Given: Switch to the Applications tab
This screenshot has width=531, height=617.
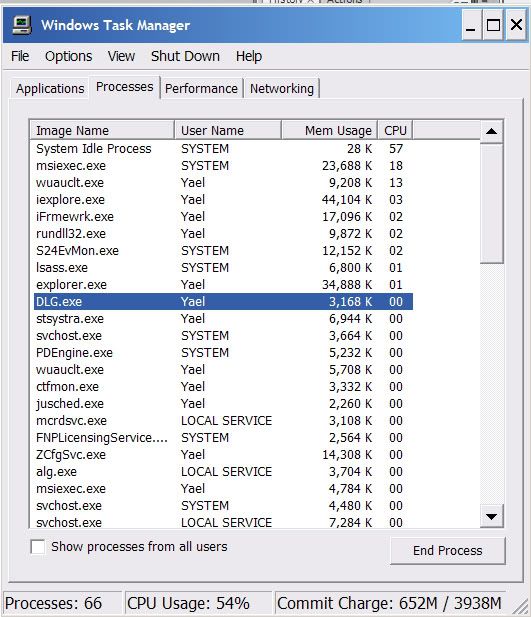Looking at the screenshot, I should pos(50,89).
